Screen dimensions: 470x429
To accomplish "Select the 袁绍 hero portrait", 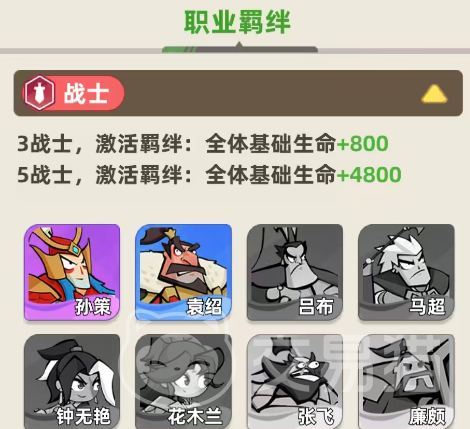I will pos(183,272).
